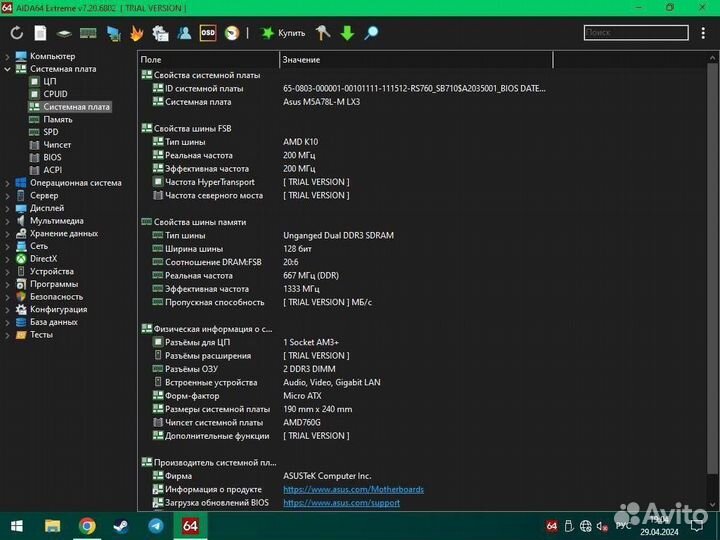Expand the DirectX tree node
This screenshot has height=540, width=720.
click(7, 259)
